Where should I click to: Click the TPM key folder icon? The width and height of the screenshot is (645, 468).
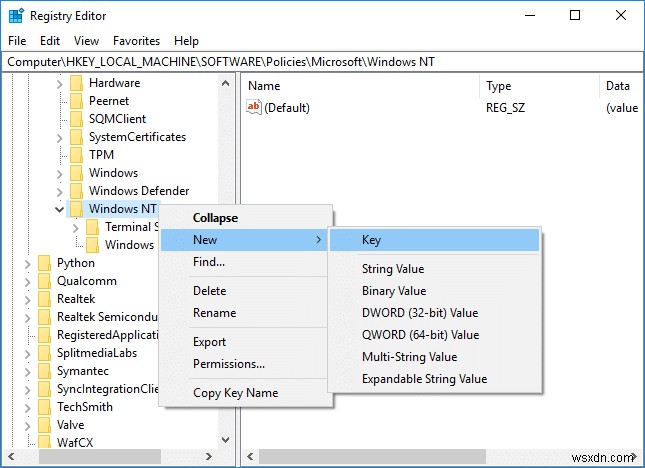tap(76, 155)
